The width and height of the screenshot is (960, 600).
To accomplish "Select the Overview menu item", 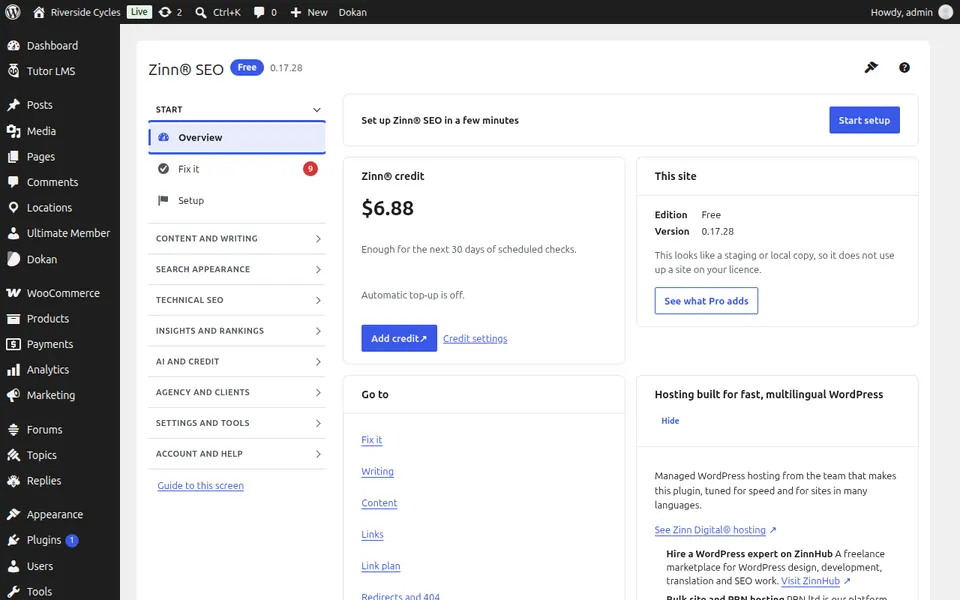I will [237, 138].
